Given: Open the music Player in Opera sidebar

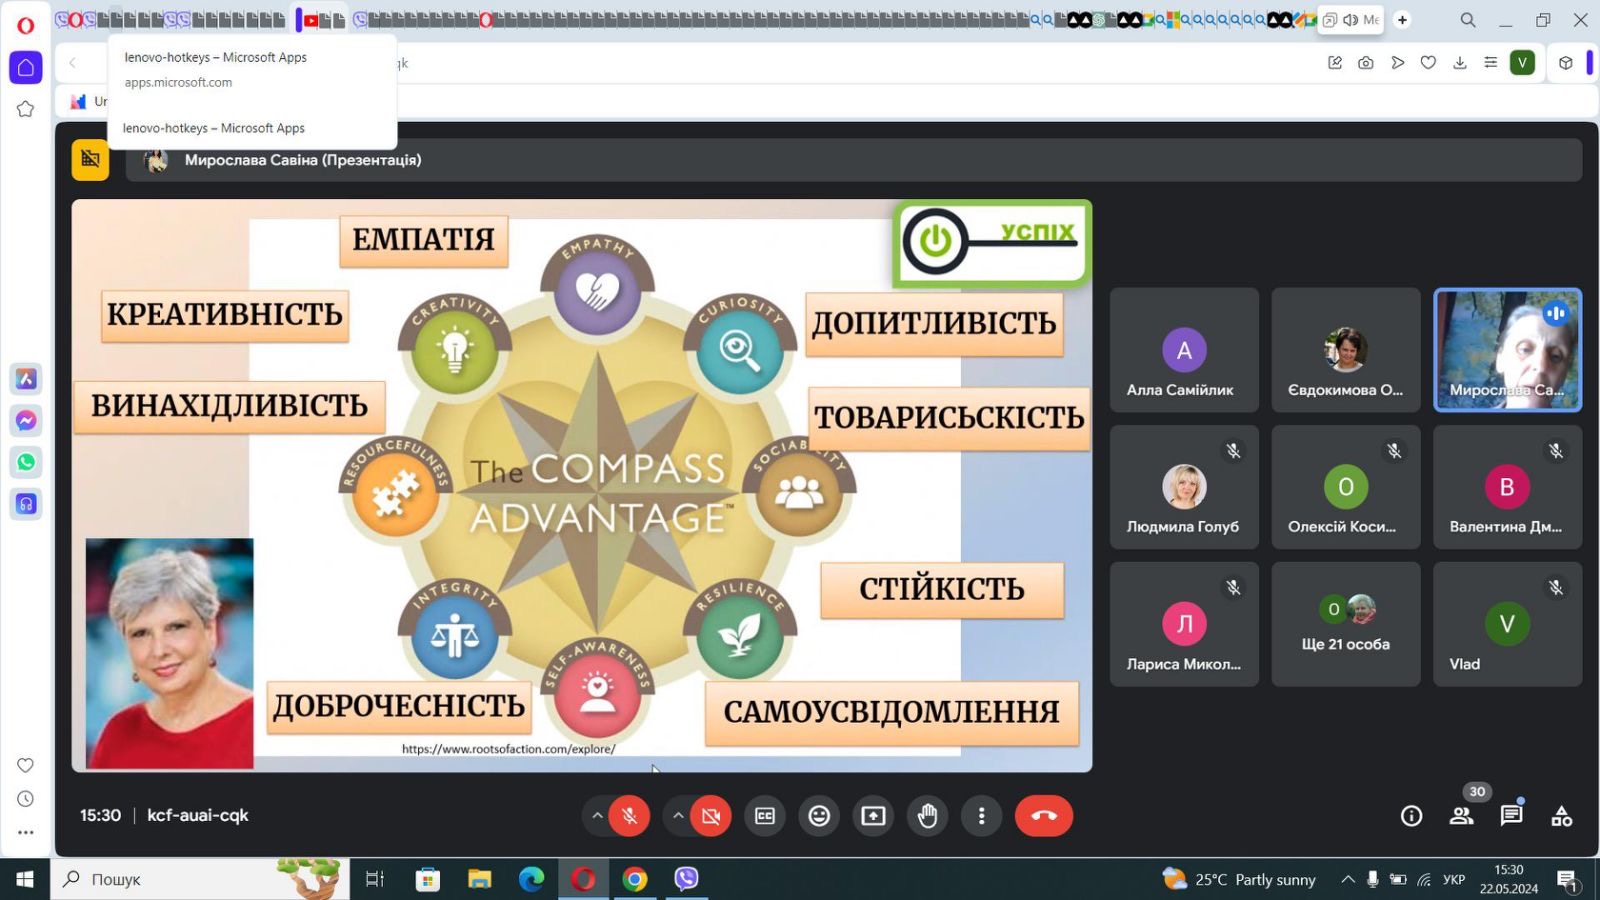Looking at the screenshot, I should coord(26,504).
